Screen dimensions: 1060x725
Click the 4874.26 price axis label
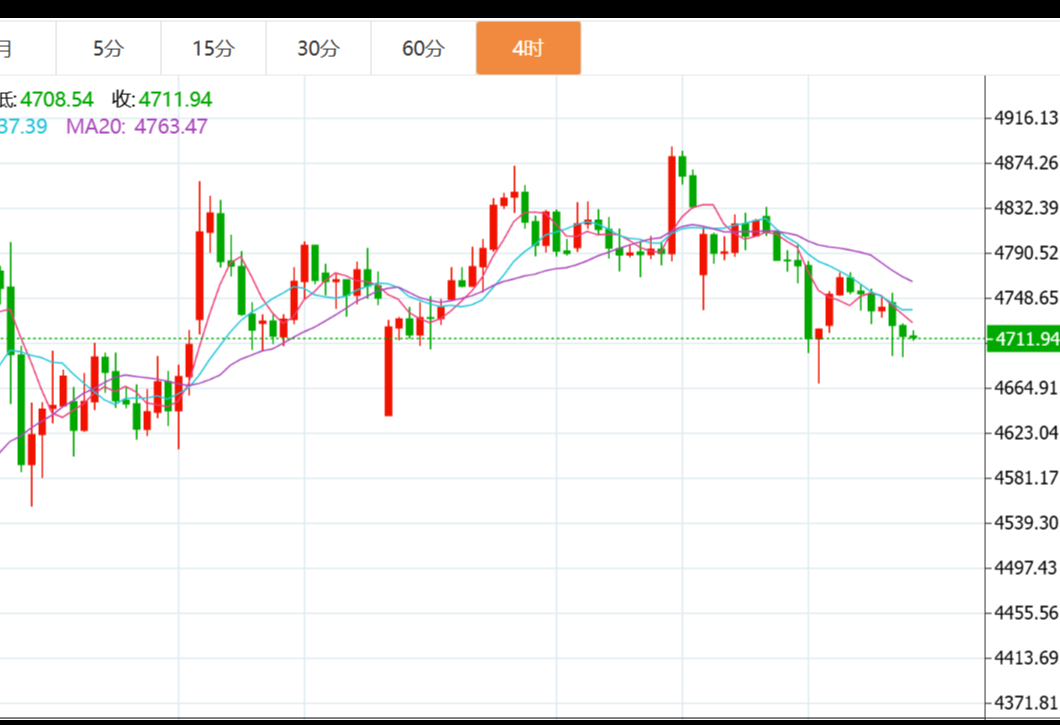[x=1025, y=163]
